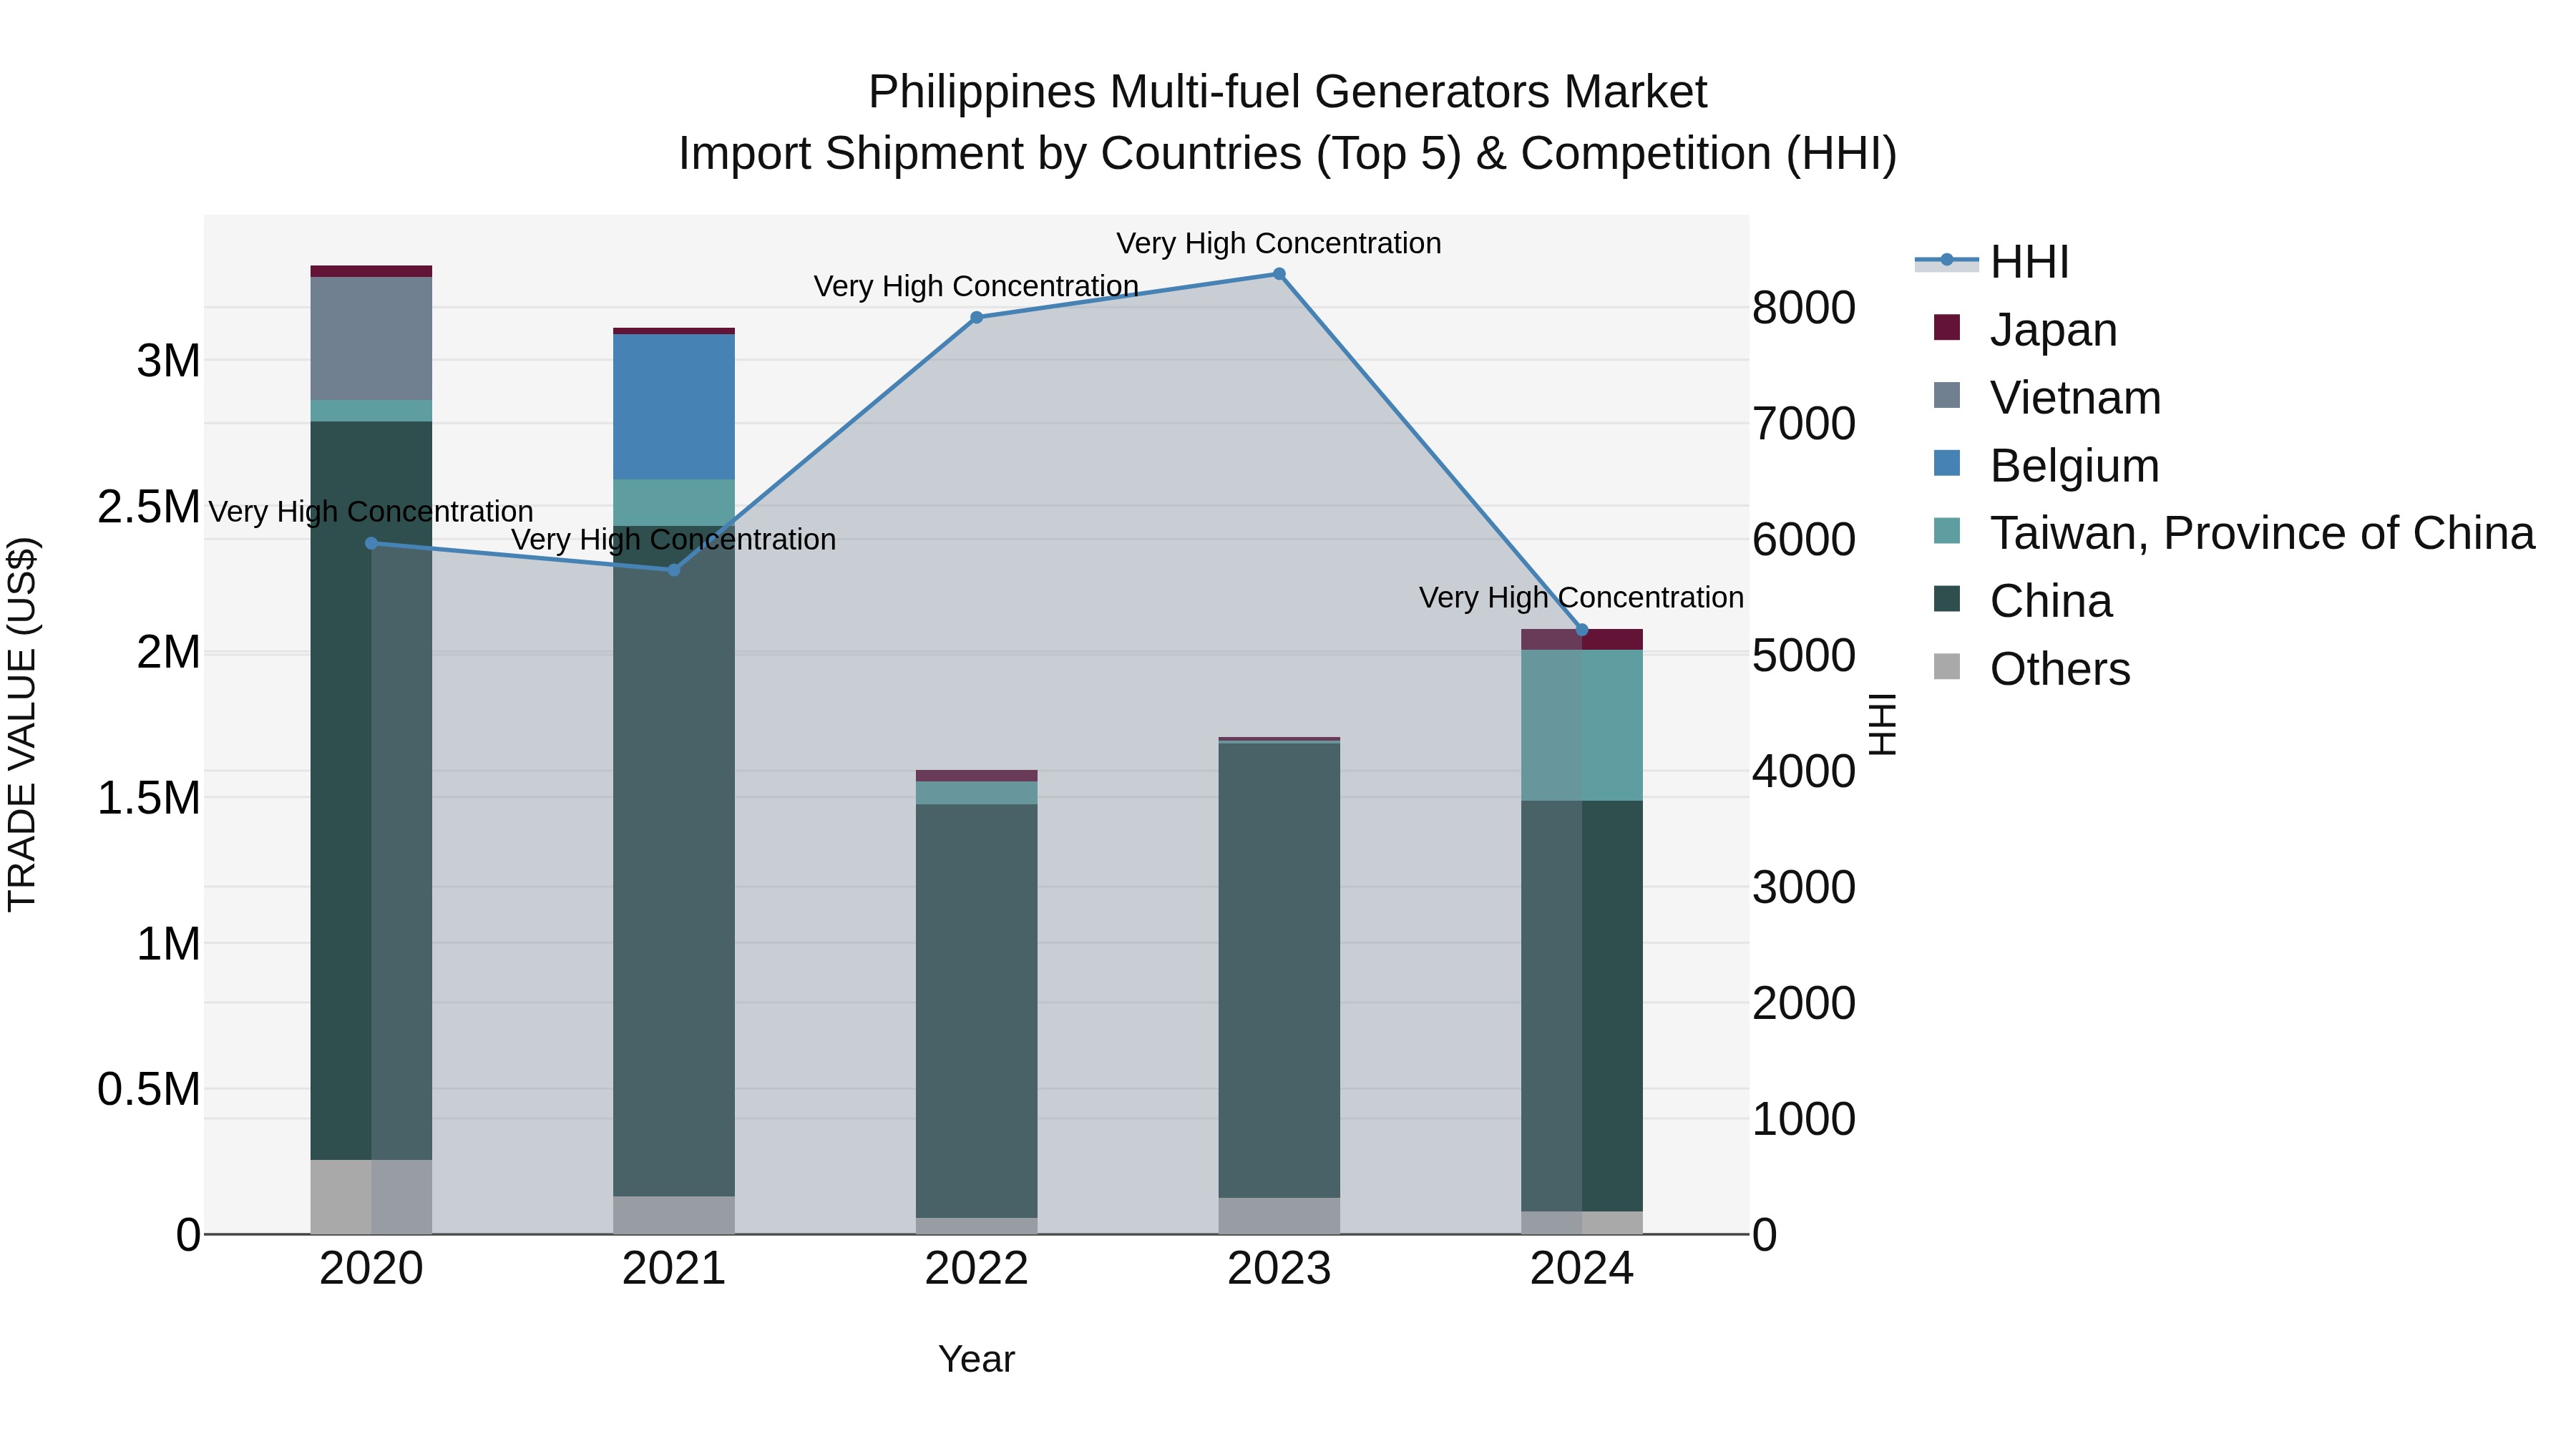The image size is (2576, 1449).
Task: Click the right-side HHI axis title
Action: click(x=1883, y=725)
